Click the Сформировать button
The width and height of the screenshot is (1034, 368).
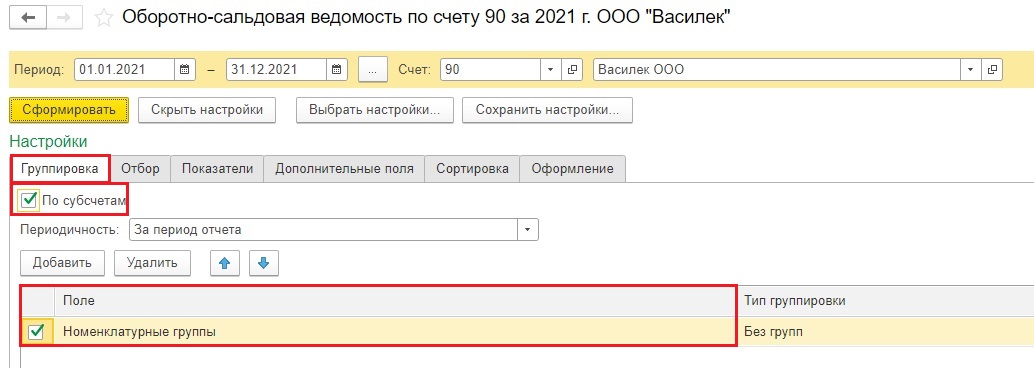[69, 110]
